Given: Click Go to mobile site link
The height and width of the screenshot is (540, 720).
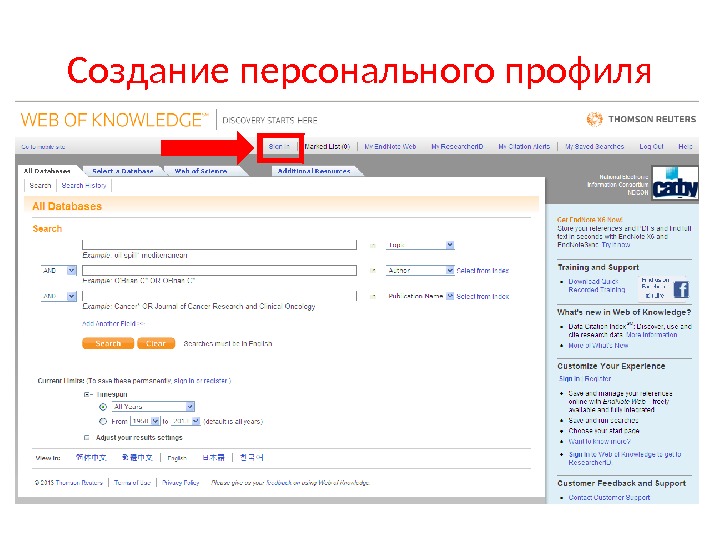Looking at the screenshot, I should click(x=43, y=147).
